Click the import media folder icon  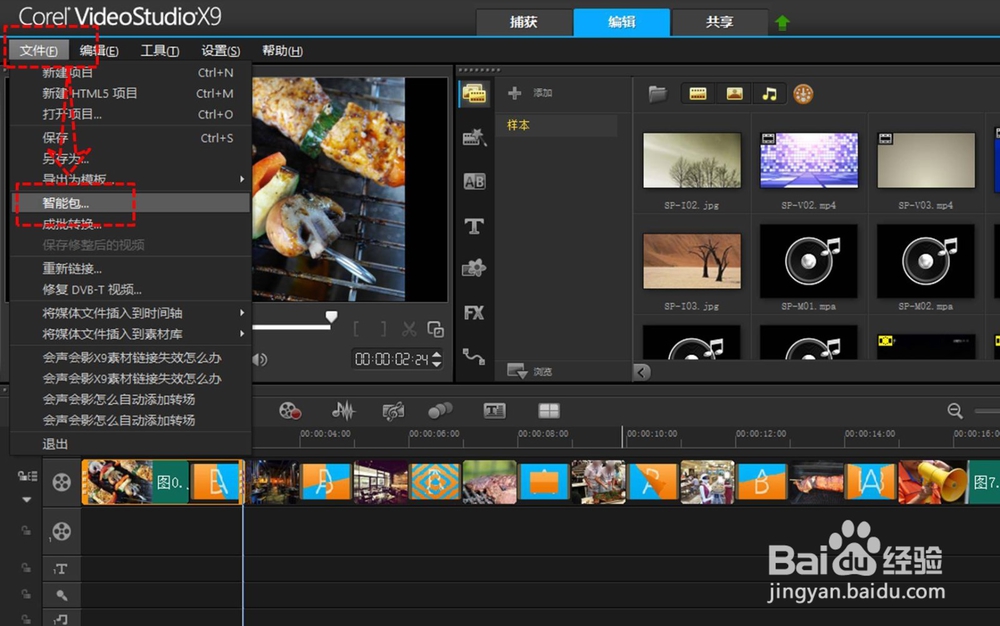658,94
